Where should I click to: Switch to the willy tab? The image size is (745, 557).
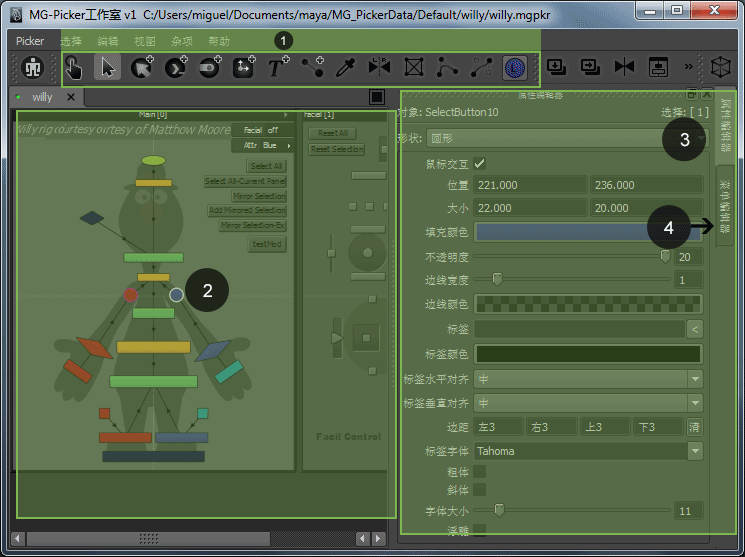tap(42, 97)
